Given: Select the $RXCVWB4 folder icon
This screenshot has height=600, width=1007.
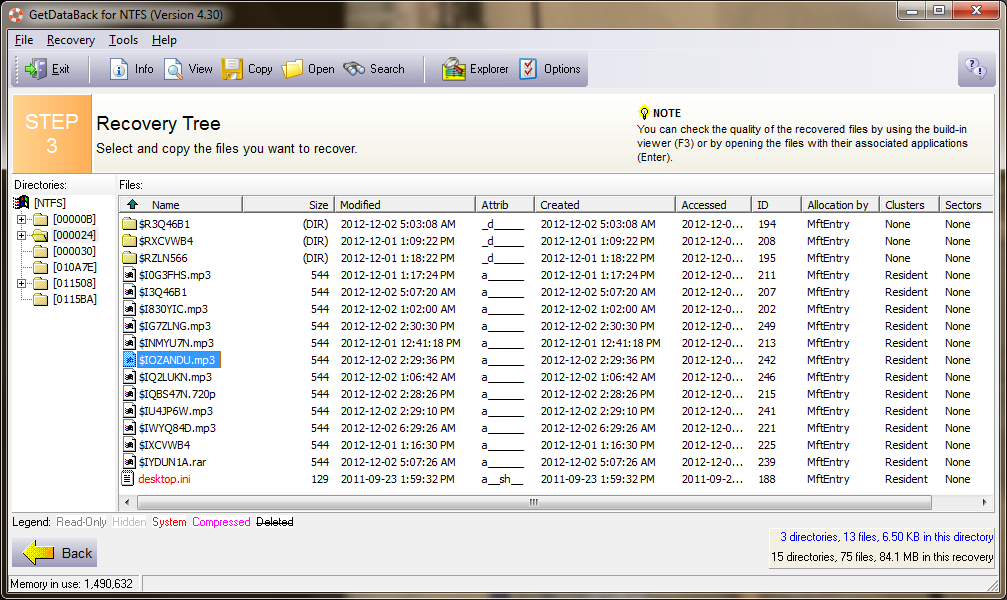Looking at the screenshot, I should (x=129, y=241).
